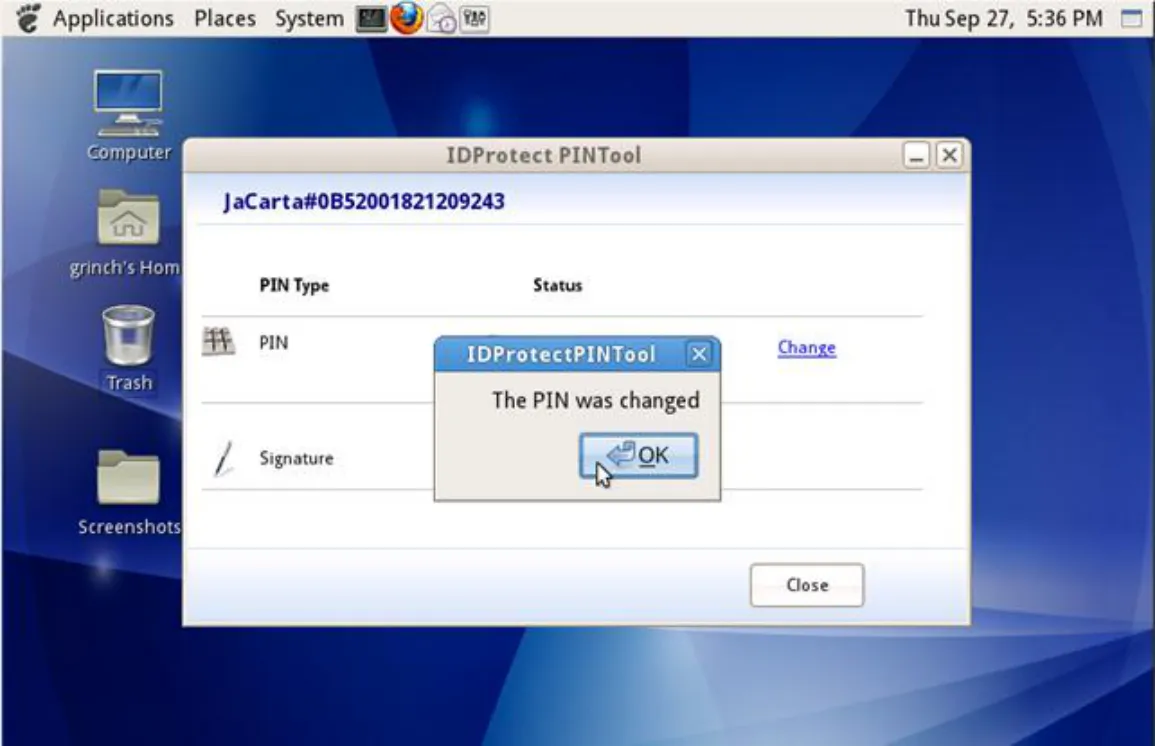This screenshot has height=746, width=1155.
Task: Open the Places menu
Action: point(225,18)
